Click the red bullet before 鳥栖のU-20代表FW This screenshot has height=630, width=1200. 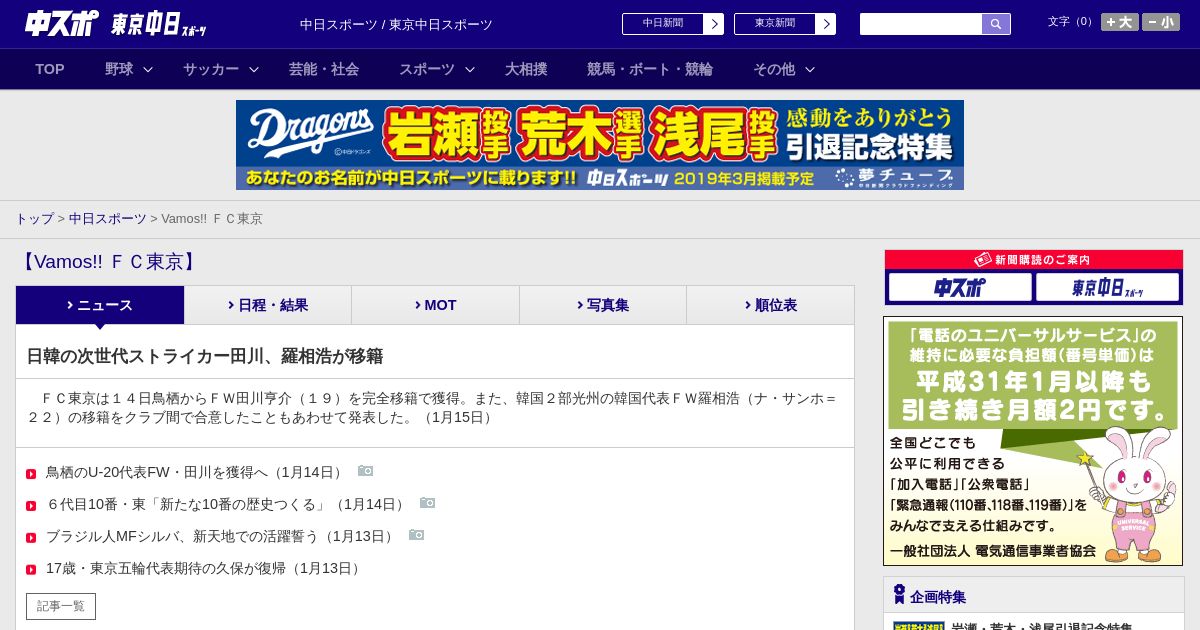(31, 474)
